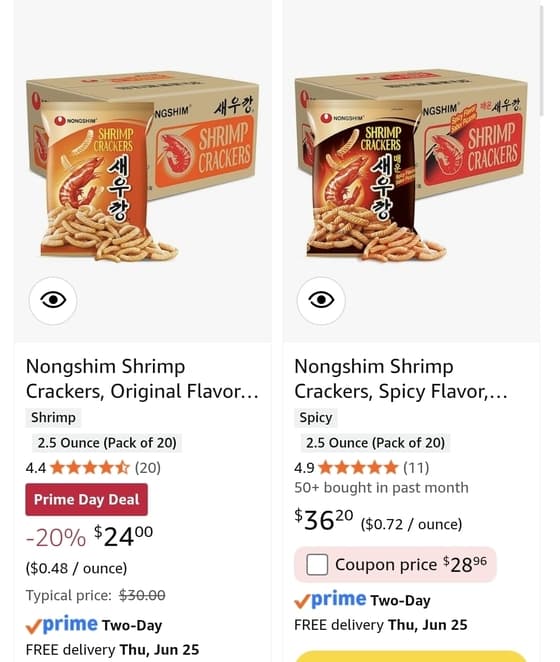Image resolution: width=560 pixels, height=662 pixels.
Task: Tick the Coupon price $28.96 checkbox
Action: point(317,564)
